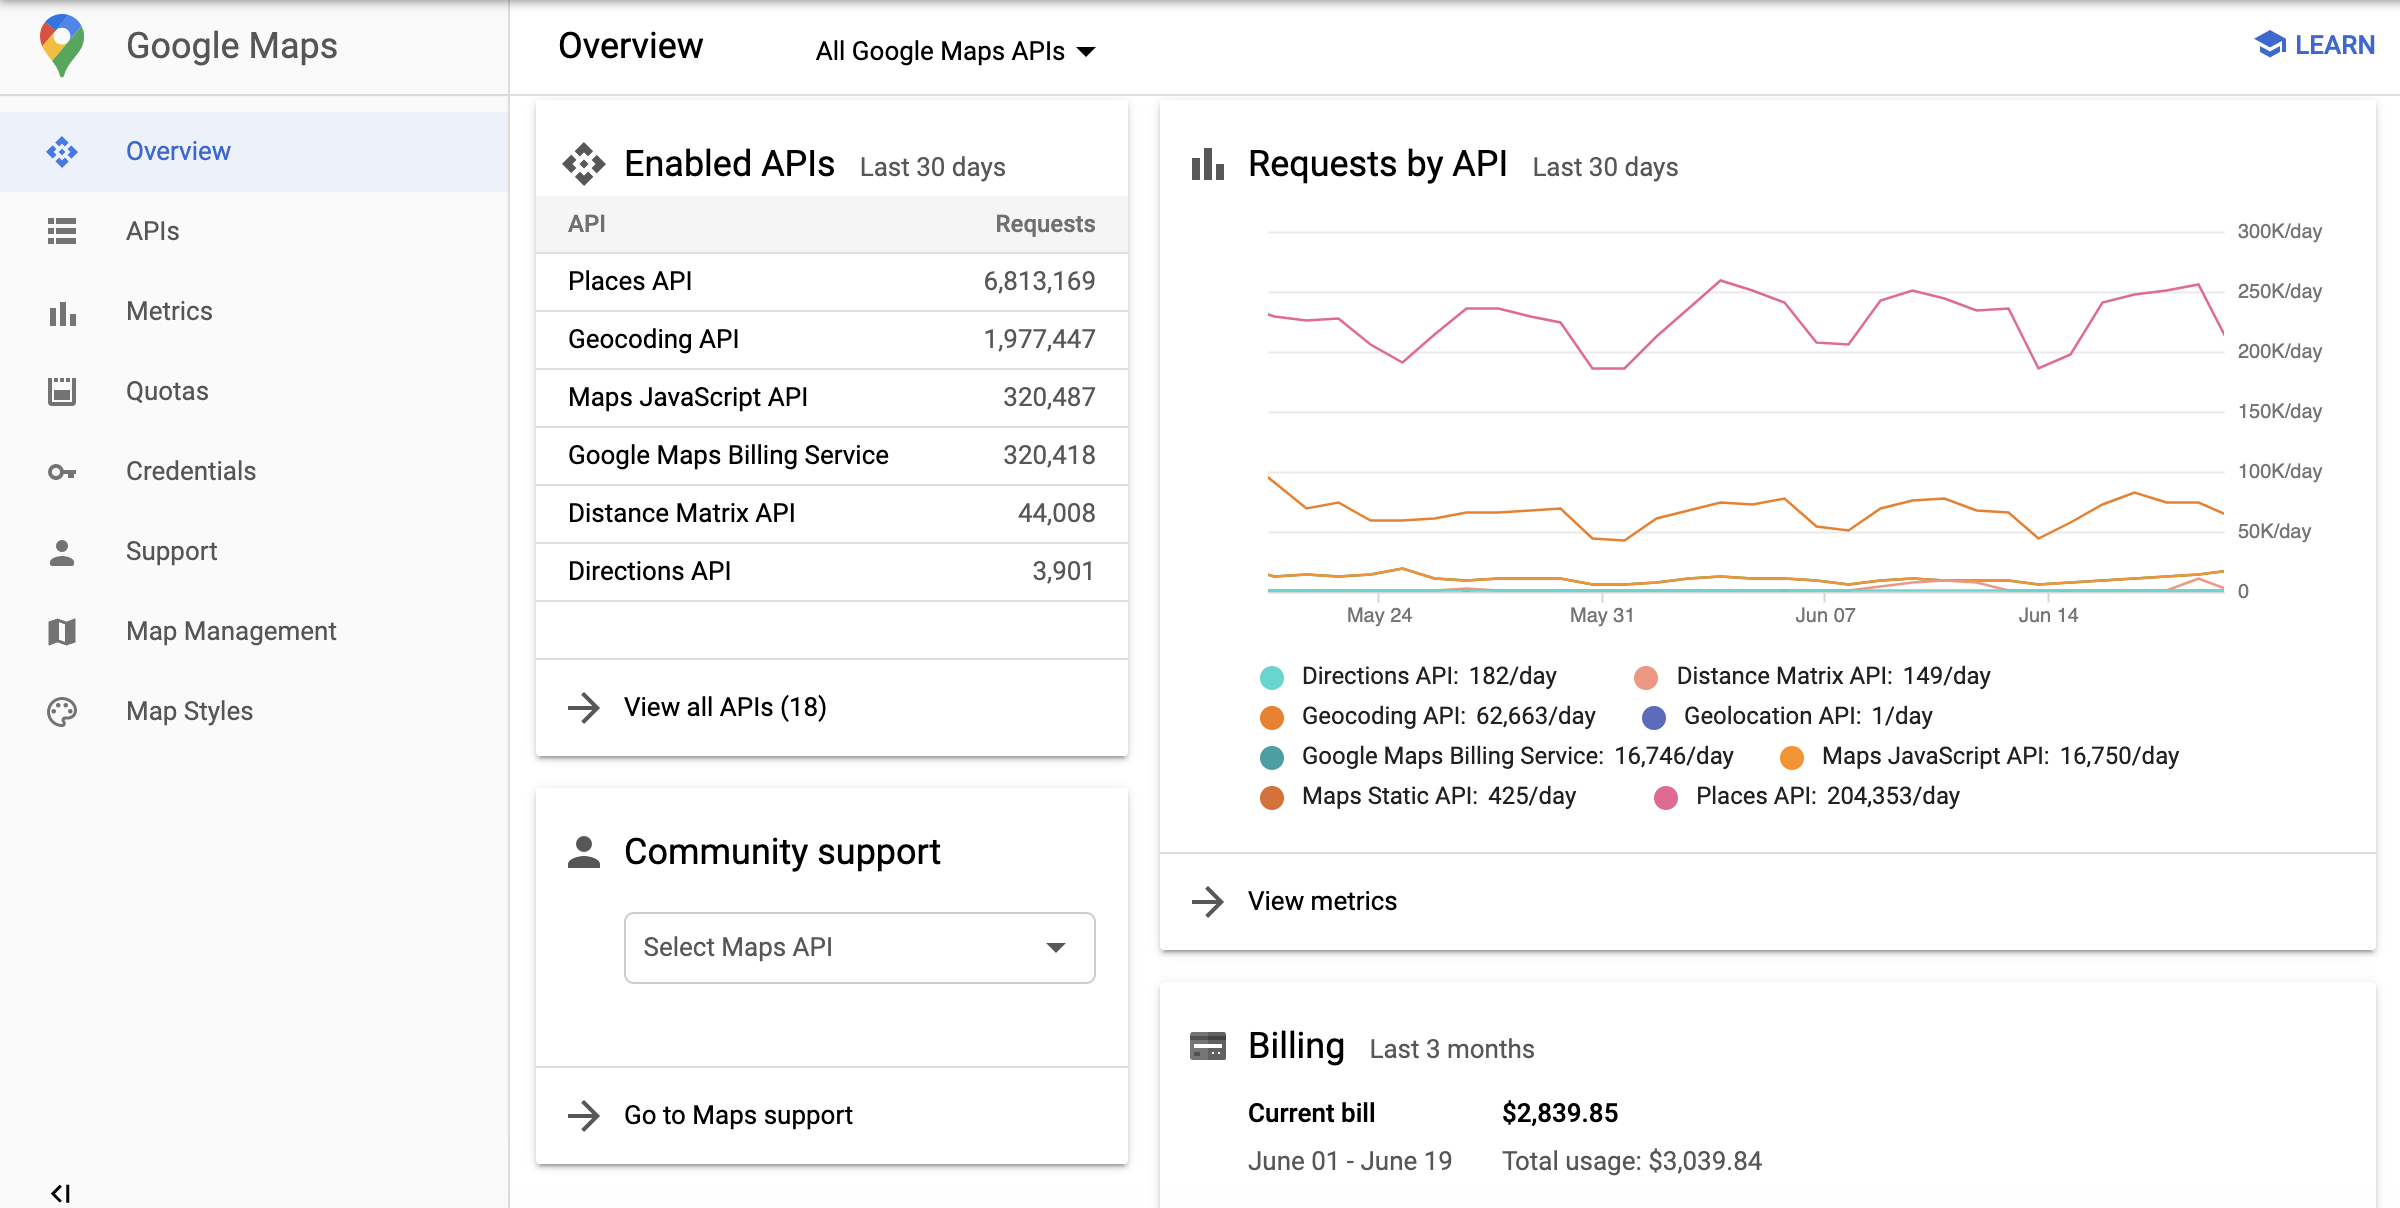This screenshot has height=1208, width=2400.
Task: Click the Places API row in table
Action: [833, 280]
